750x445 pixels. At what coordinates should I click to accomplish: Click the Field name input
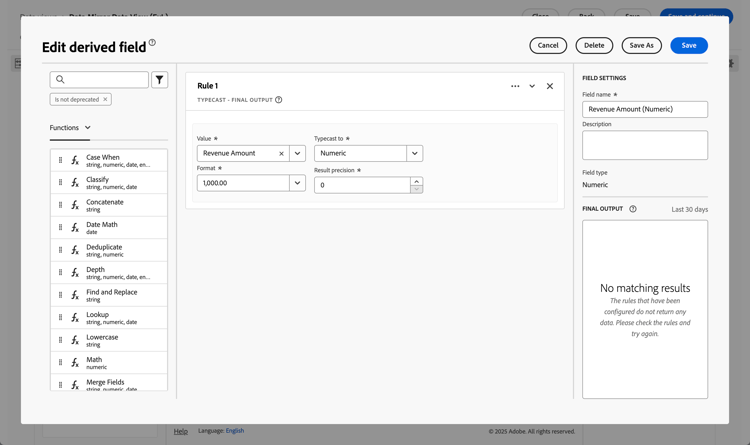(645, 109)
